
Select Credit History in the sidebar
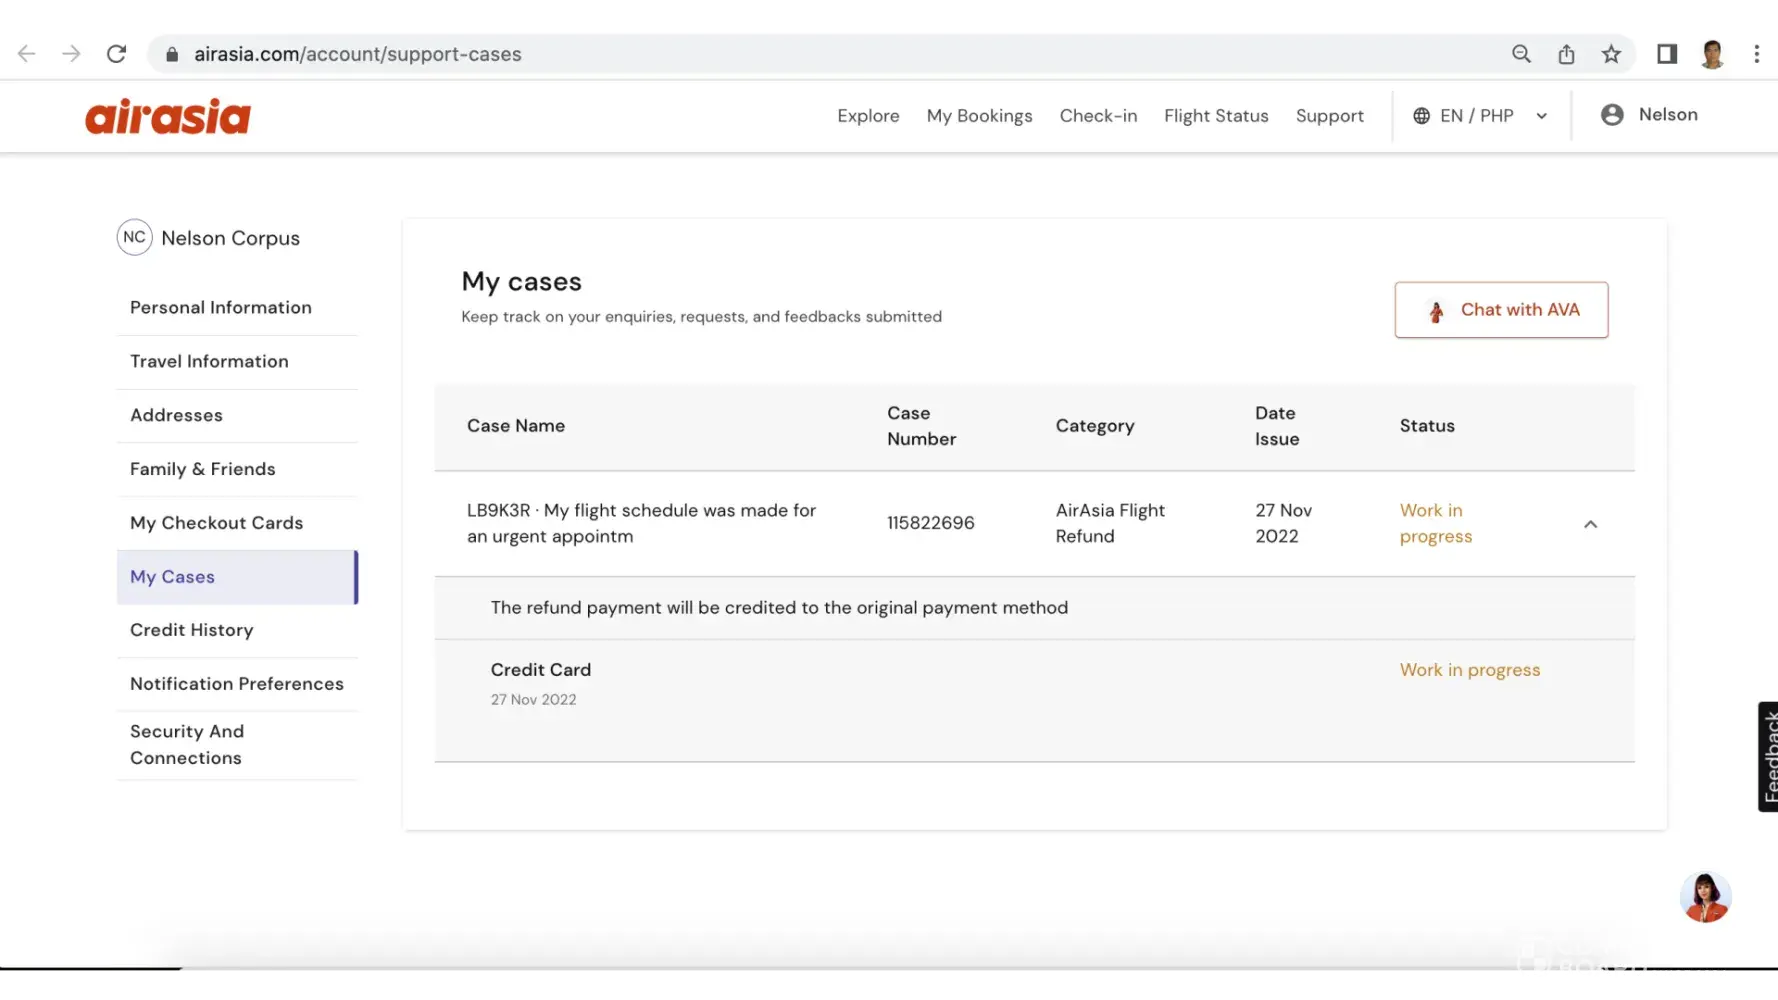[x=192, y=630]
